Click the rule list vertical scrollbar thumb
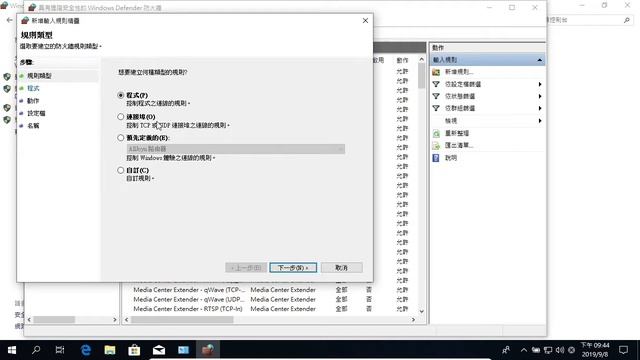640x360 pixels. (422, 76)
